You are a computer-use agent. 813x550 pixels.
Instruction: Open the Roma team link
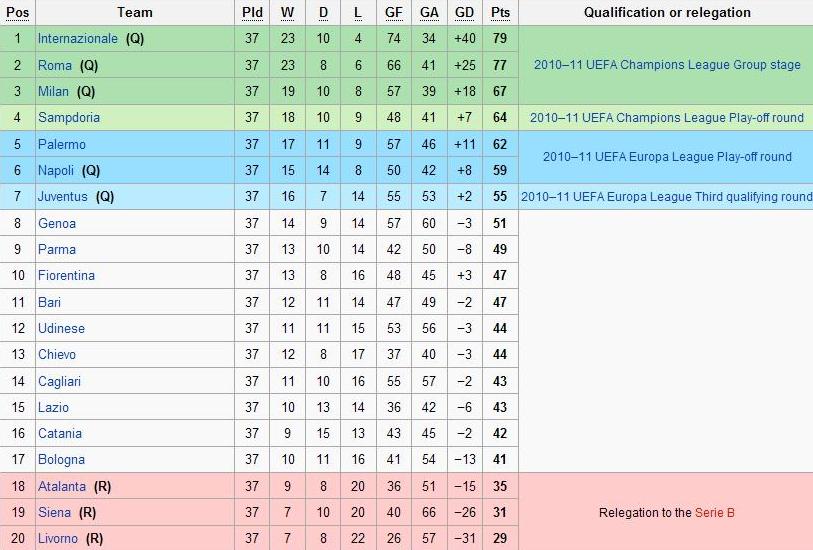click(x=55, y=65)
